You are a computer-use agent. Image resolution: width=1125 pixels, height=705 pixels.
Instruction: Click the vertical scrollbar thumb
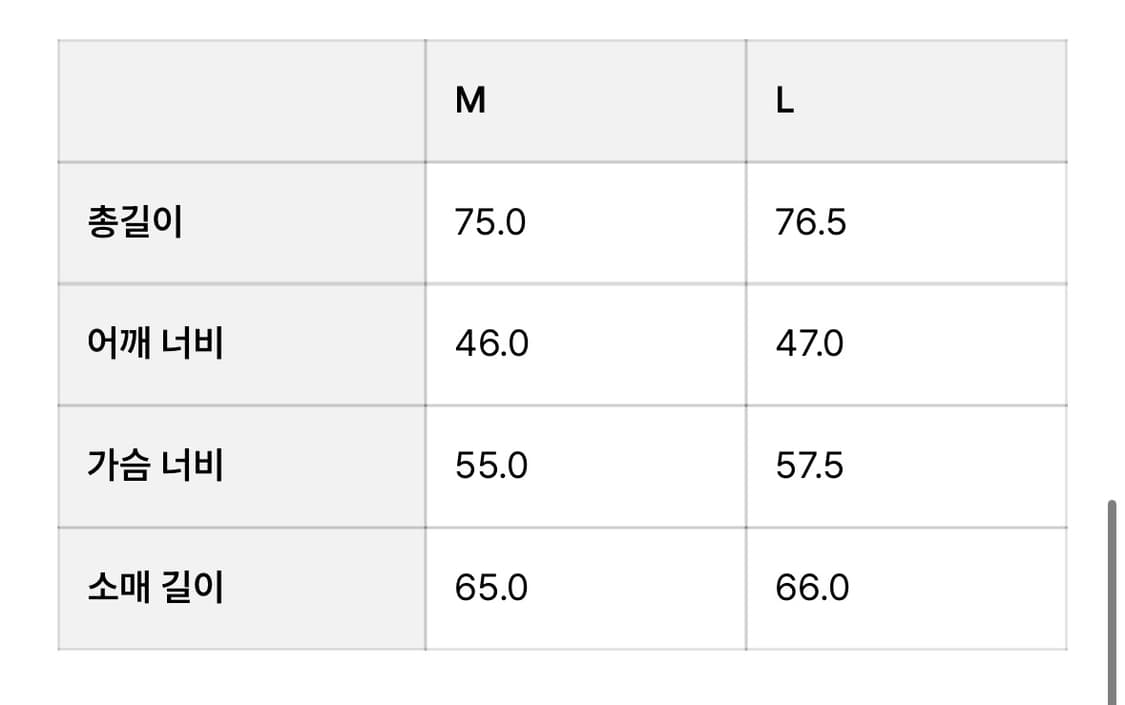pos(1111,600)
